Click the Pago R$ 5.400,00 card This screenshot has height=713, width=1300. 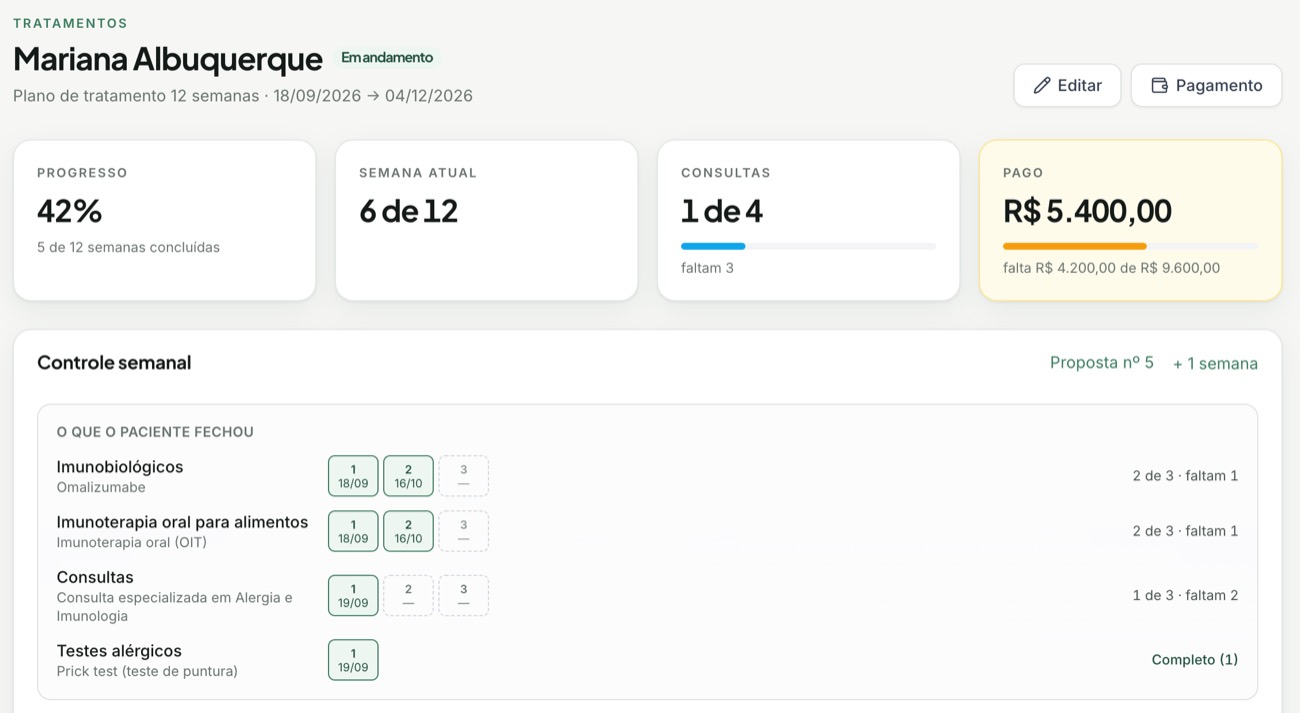[x=1131, y=220]
